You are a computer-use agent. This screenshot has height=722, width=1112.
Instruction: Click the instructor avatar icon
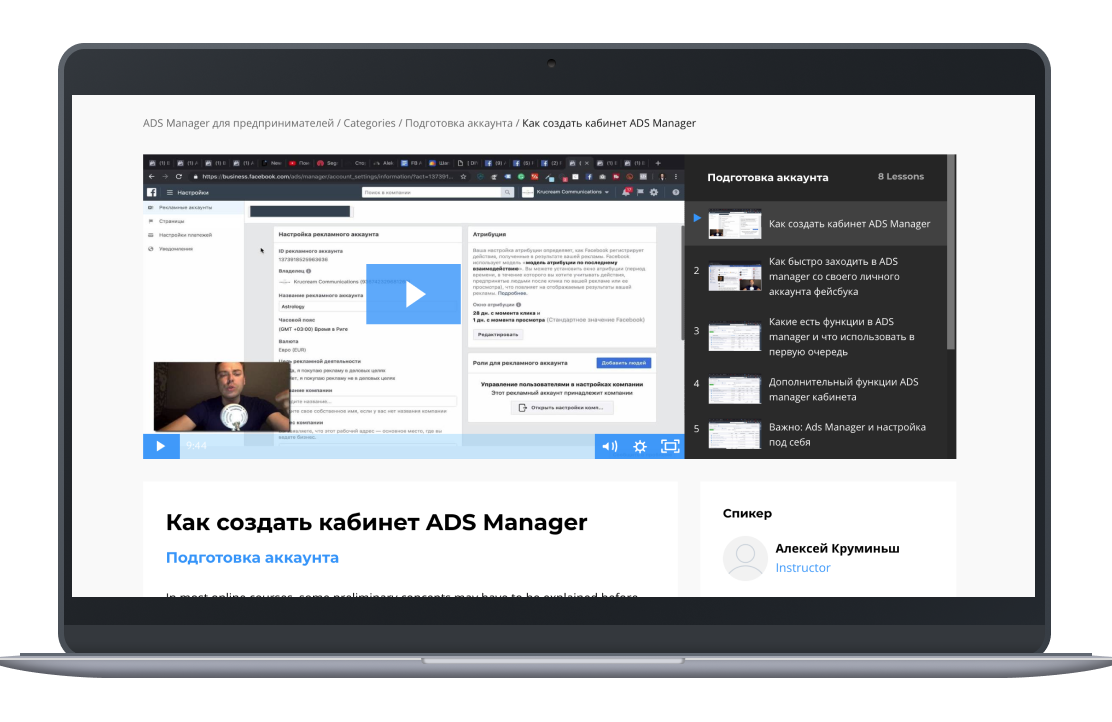coord(745,558)
